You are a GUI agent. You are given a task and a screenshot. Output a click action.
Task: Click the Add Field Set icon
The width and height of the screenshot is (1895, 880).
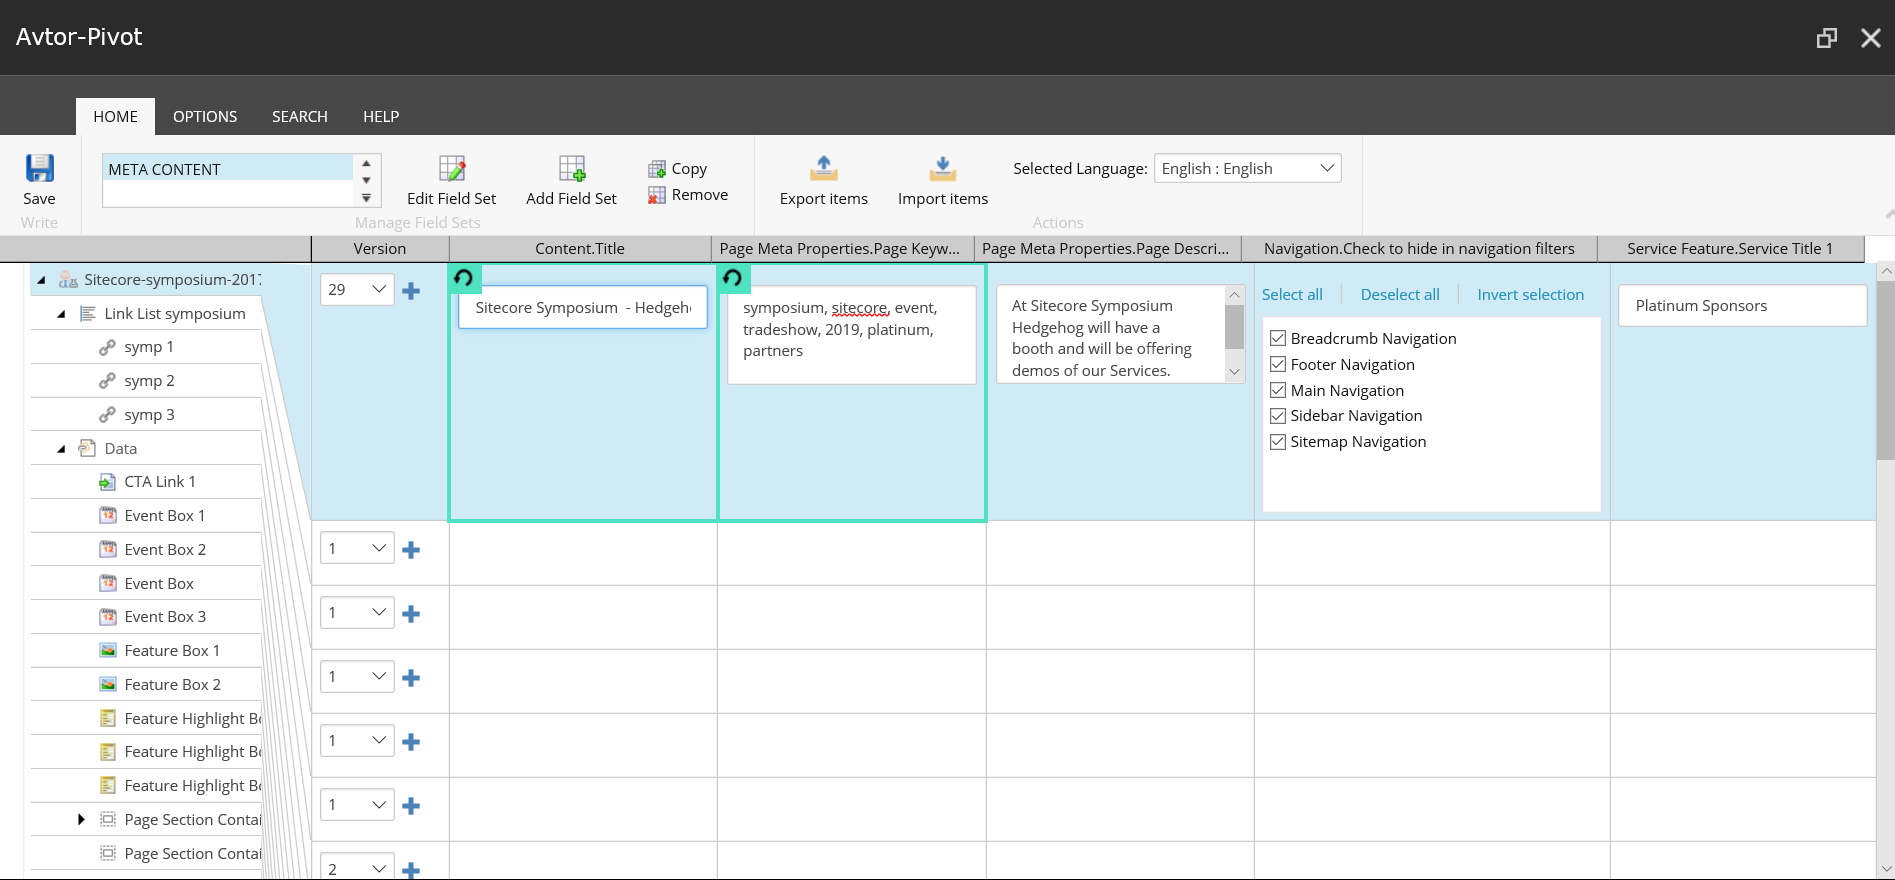click(571, 169)
